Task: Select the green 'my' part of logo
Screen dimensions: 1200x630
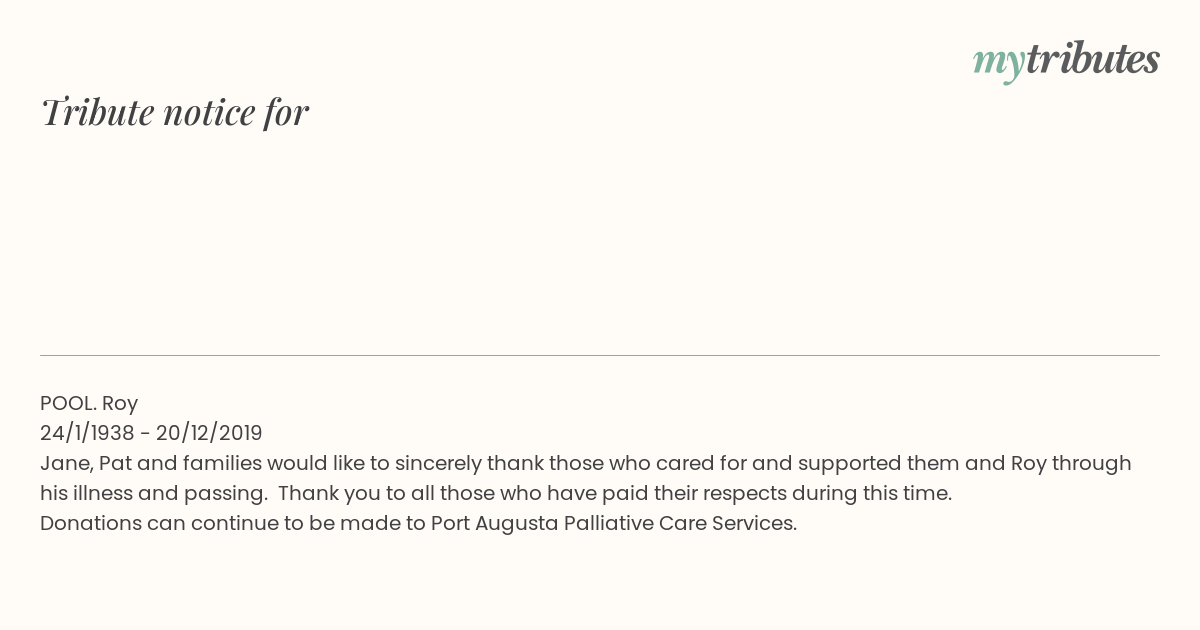Action: pyautogui.click(x=999, y=63)
